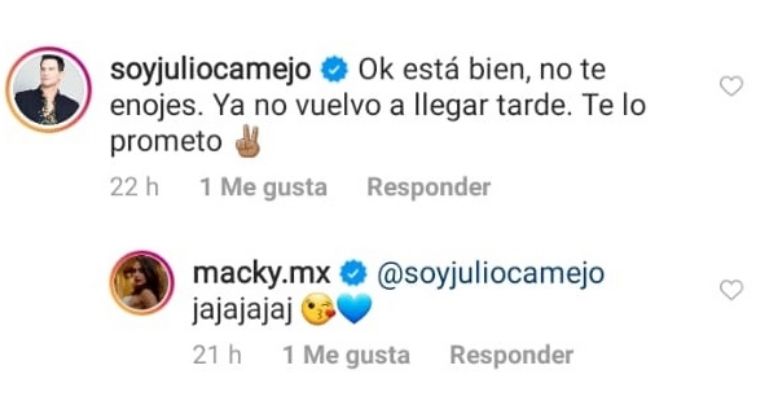Click the peace-sign hand emoji

(x=247, y=141)
